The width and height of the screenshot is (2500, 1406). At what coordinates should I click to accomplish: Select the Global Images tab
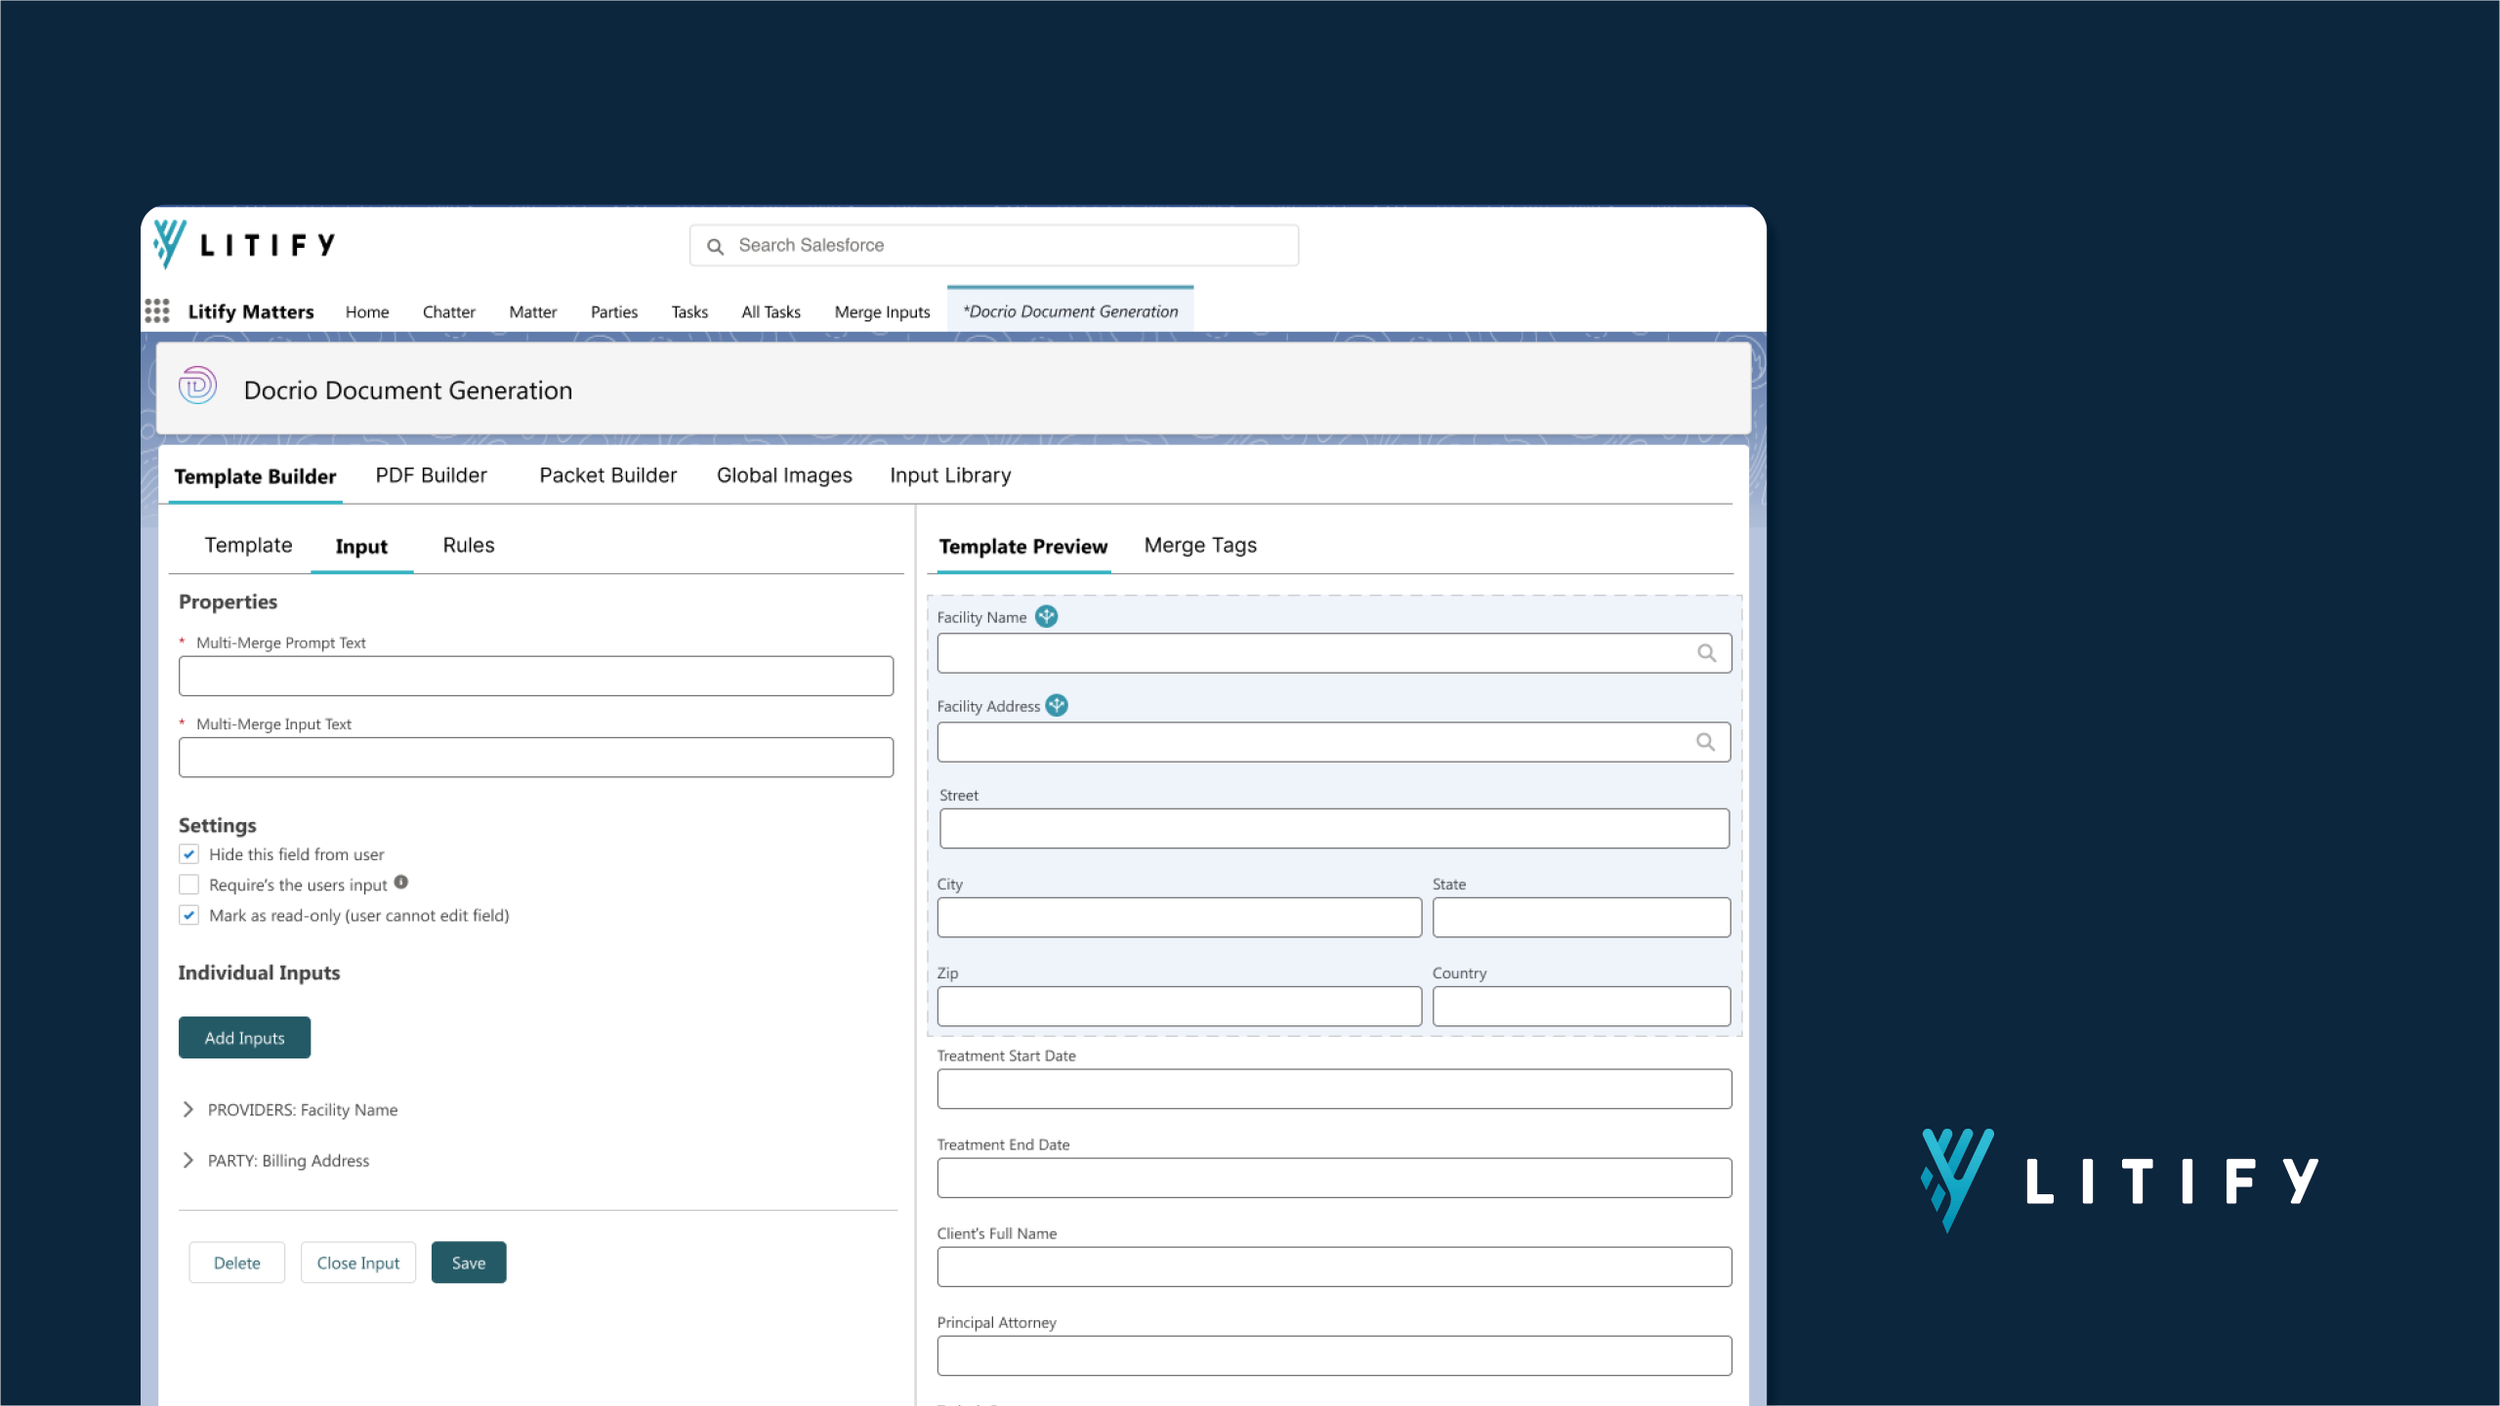pyautogui.click(x=784, y=476)
